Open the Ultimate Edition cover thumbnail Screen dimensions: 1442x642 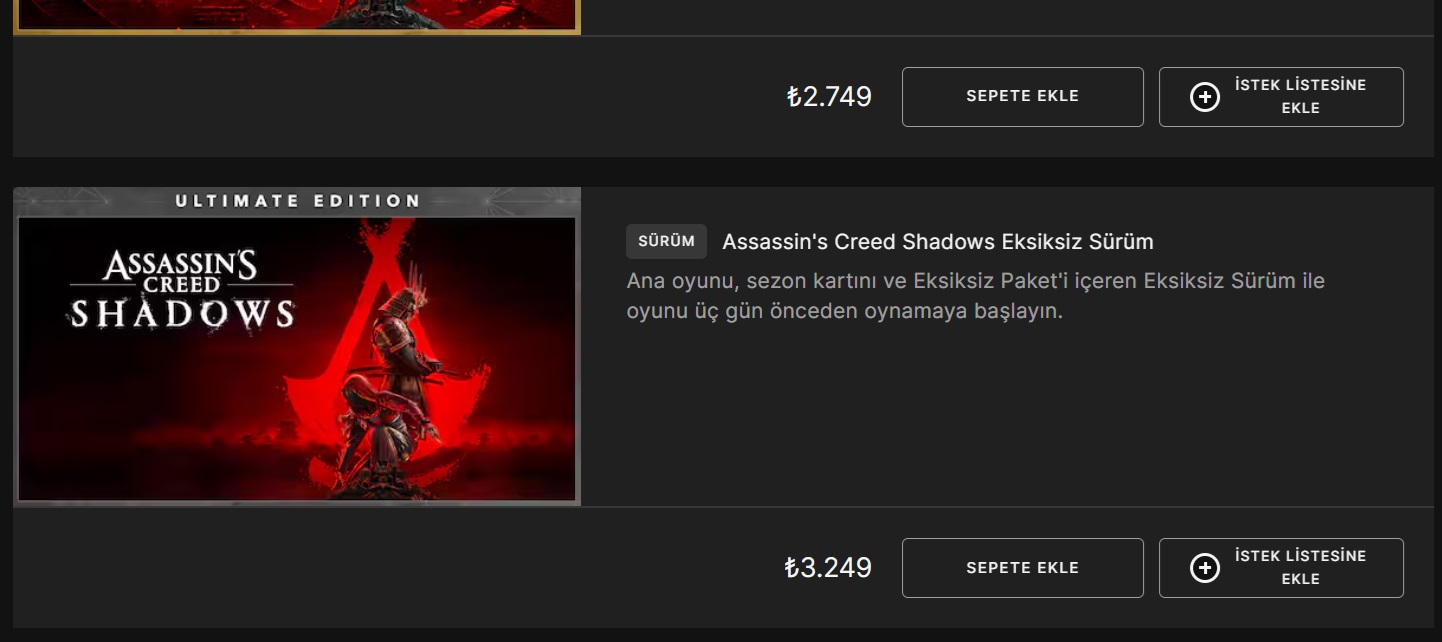(x=297, y=346)
